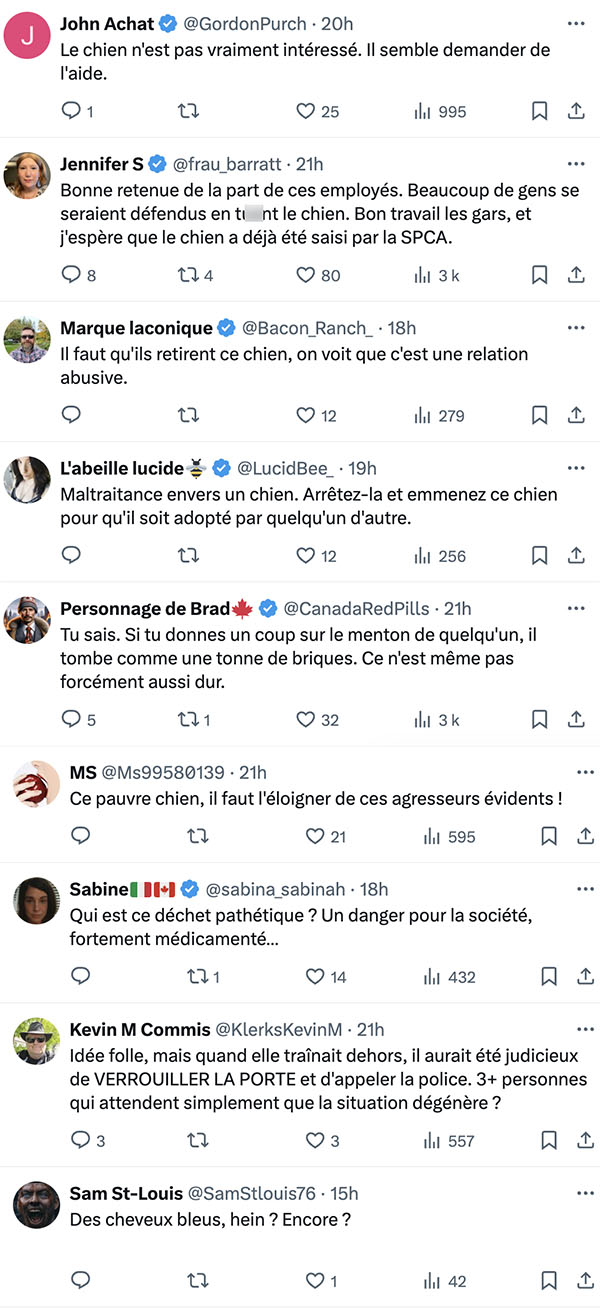Image resolution: width=600 pixels, height=1310 pixels.
Task: Reply to John Achat's tweet
Action: point(70,111)
